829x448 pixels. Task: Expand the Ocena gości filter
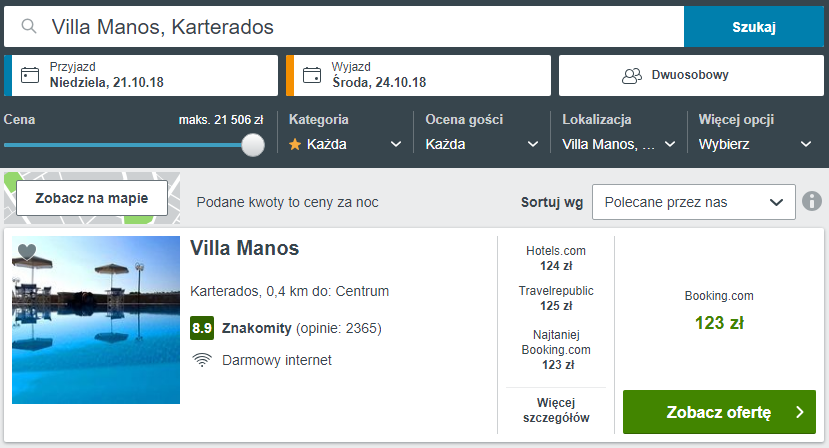482,144
